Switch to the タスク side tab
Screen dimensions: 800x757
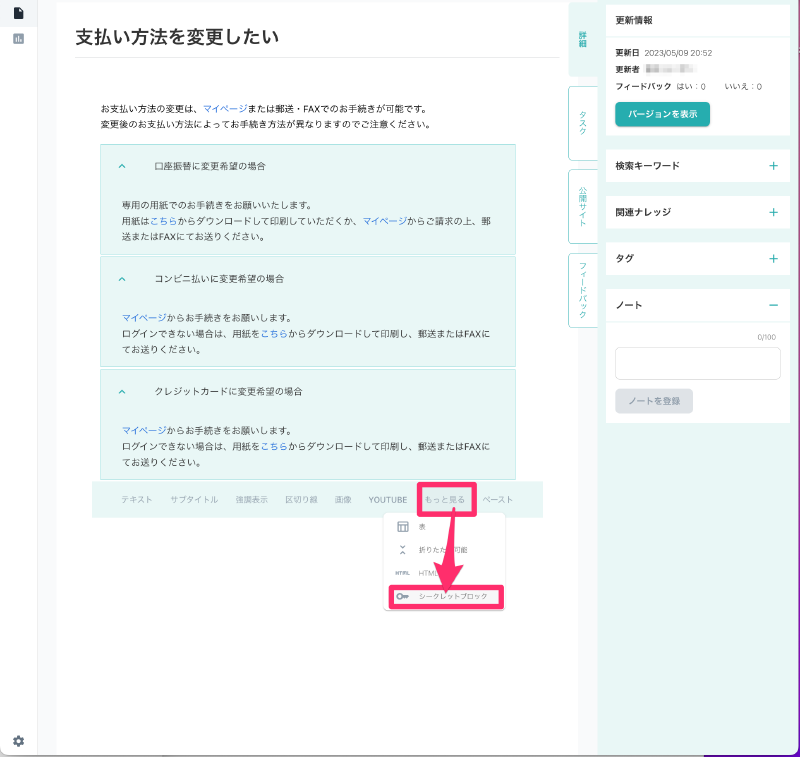582,123
